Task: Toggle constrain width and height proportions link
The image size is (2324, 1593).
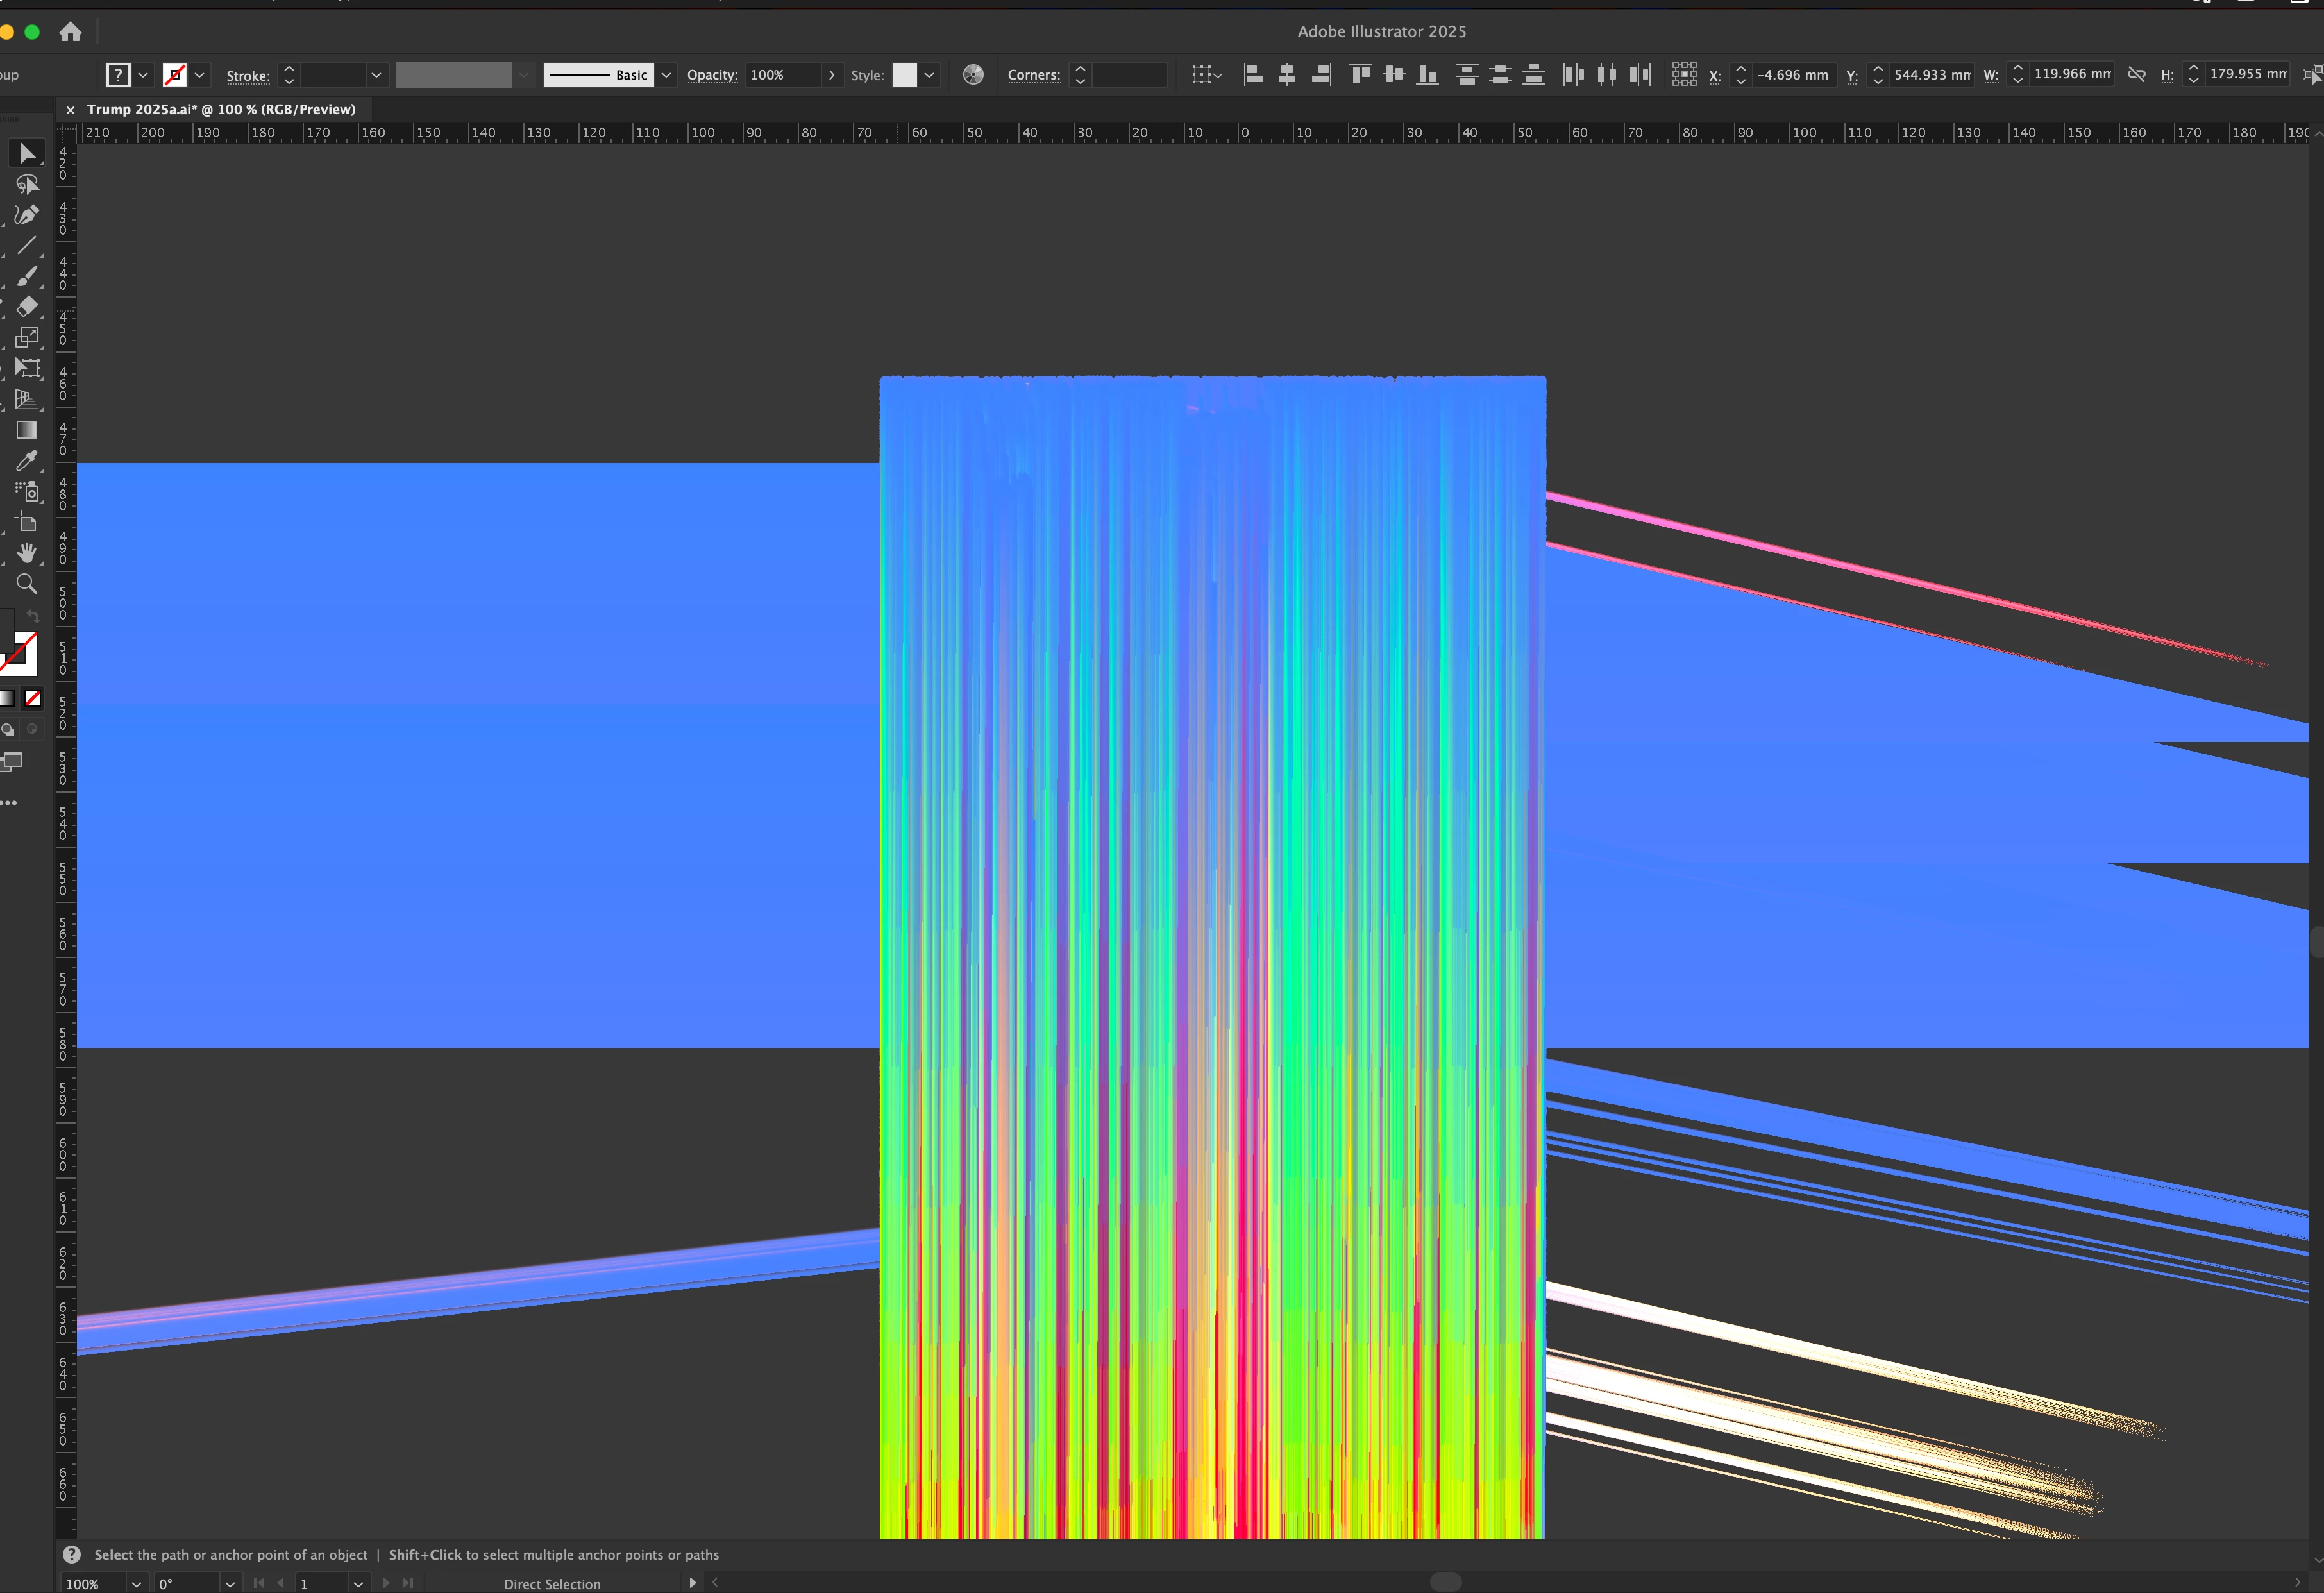Action: click(2136, 74)
